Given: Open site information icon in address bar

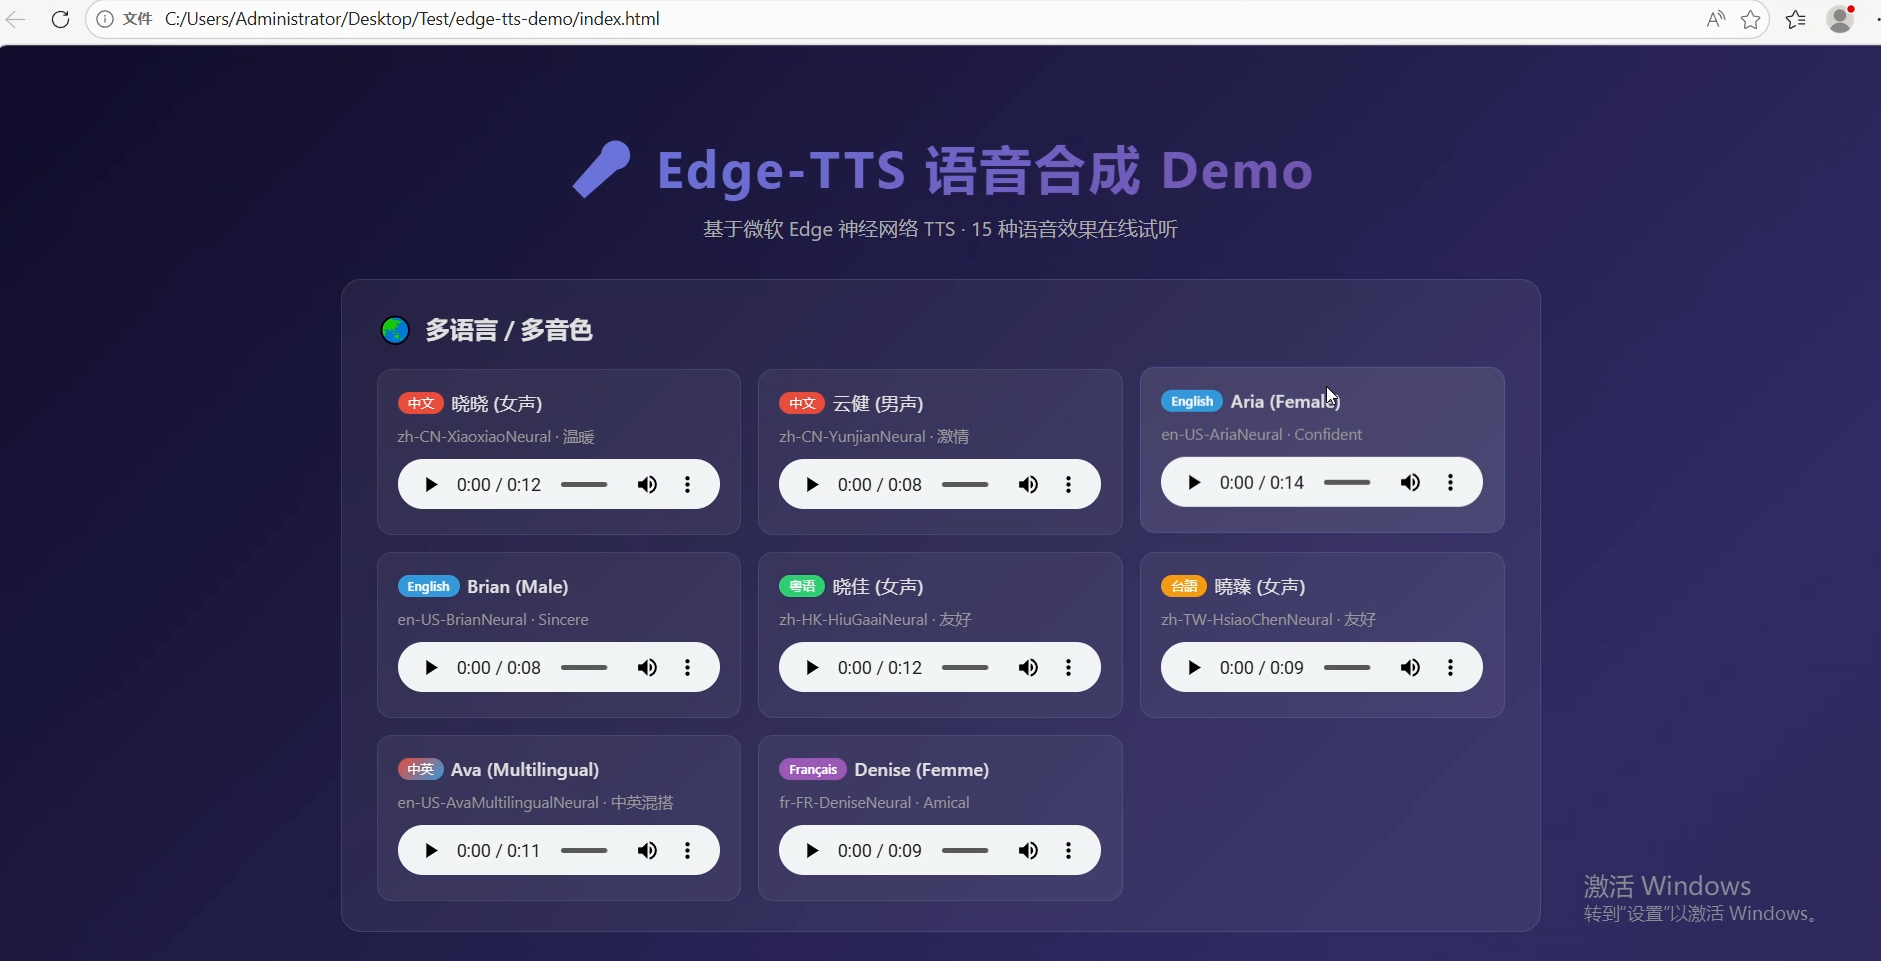Looking at the screenshot, I should (x=104, y=19).
